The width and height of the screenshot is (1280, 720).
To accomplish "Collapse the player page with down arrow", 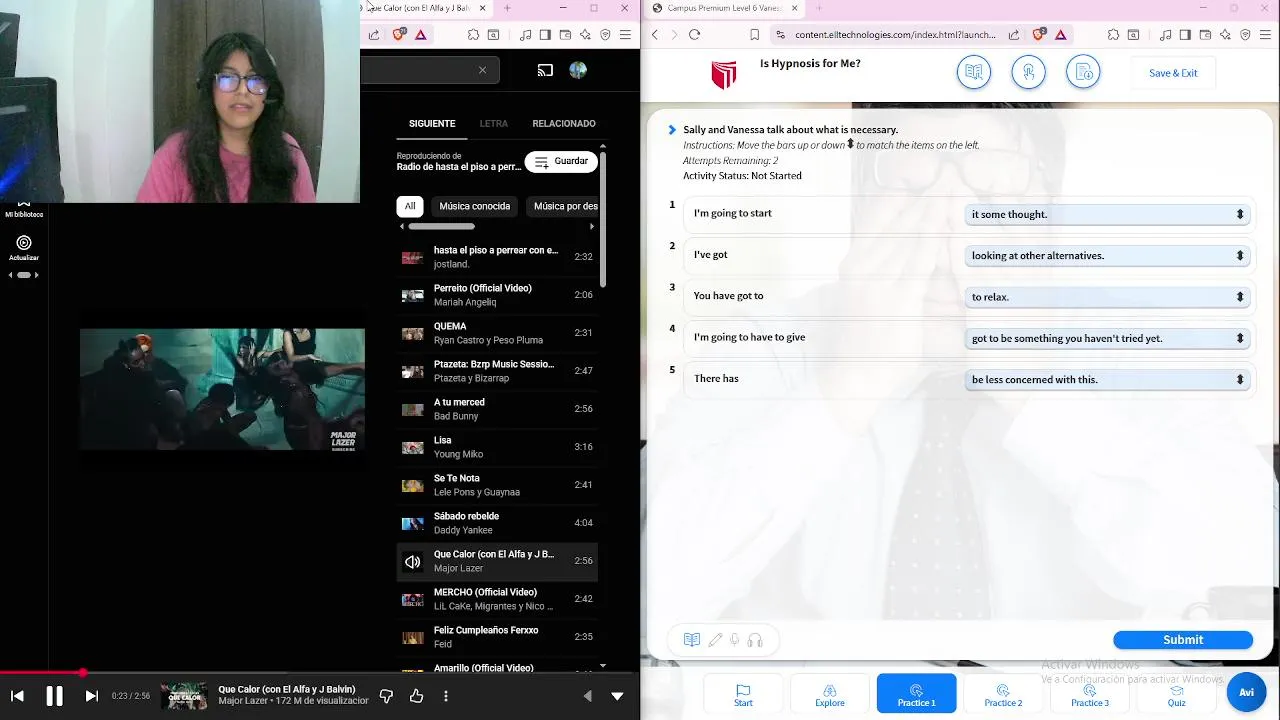I will (x=617, y=696).
